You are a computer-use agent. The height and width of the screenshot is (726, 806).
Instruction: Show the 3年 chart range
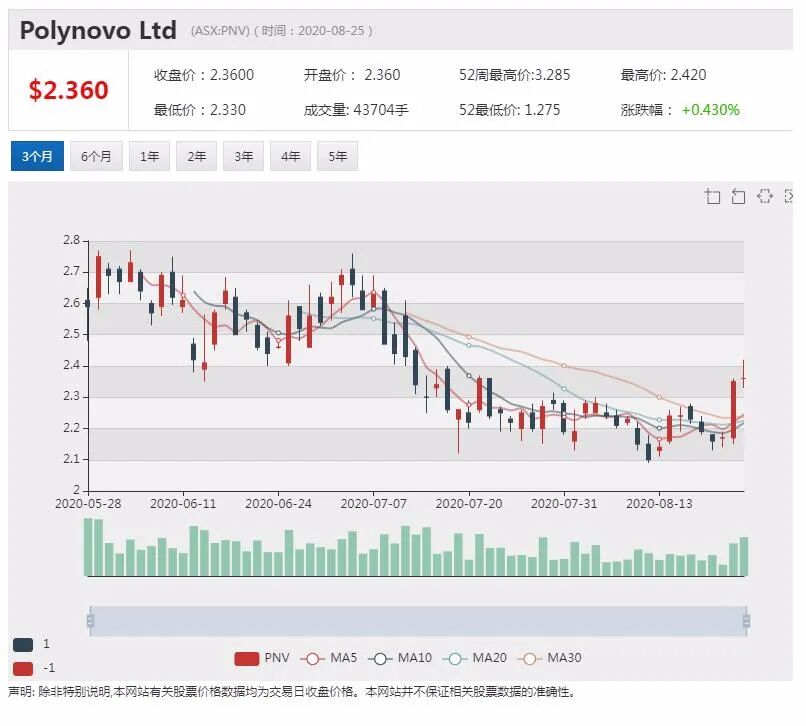(243, 156)
